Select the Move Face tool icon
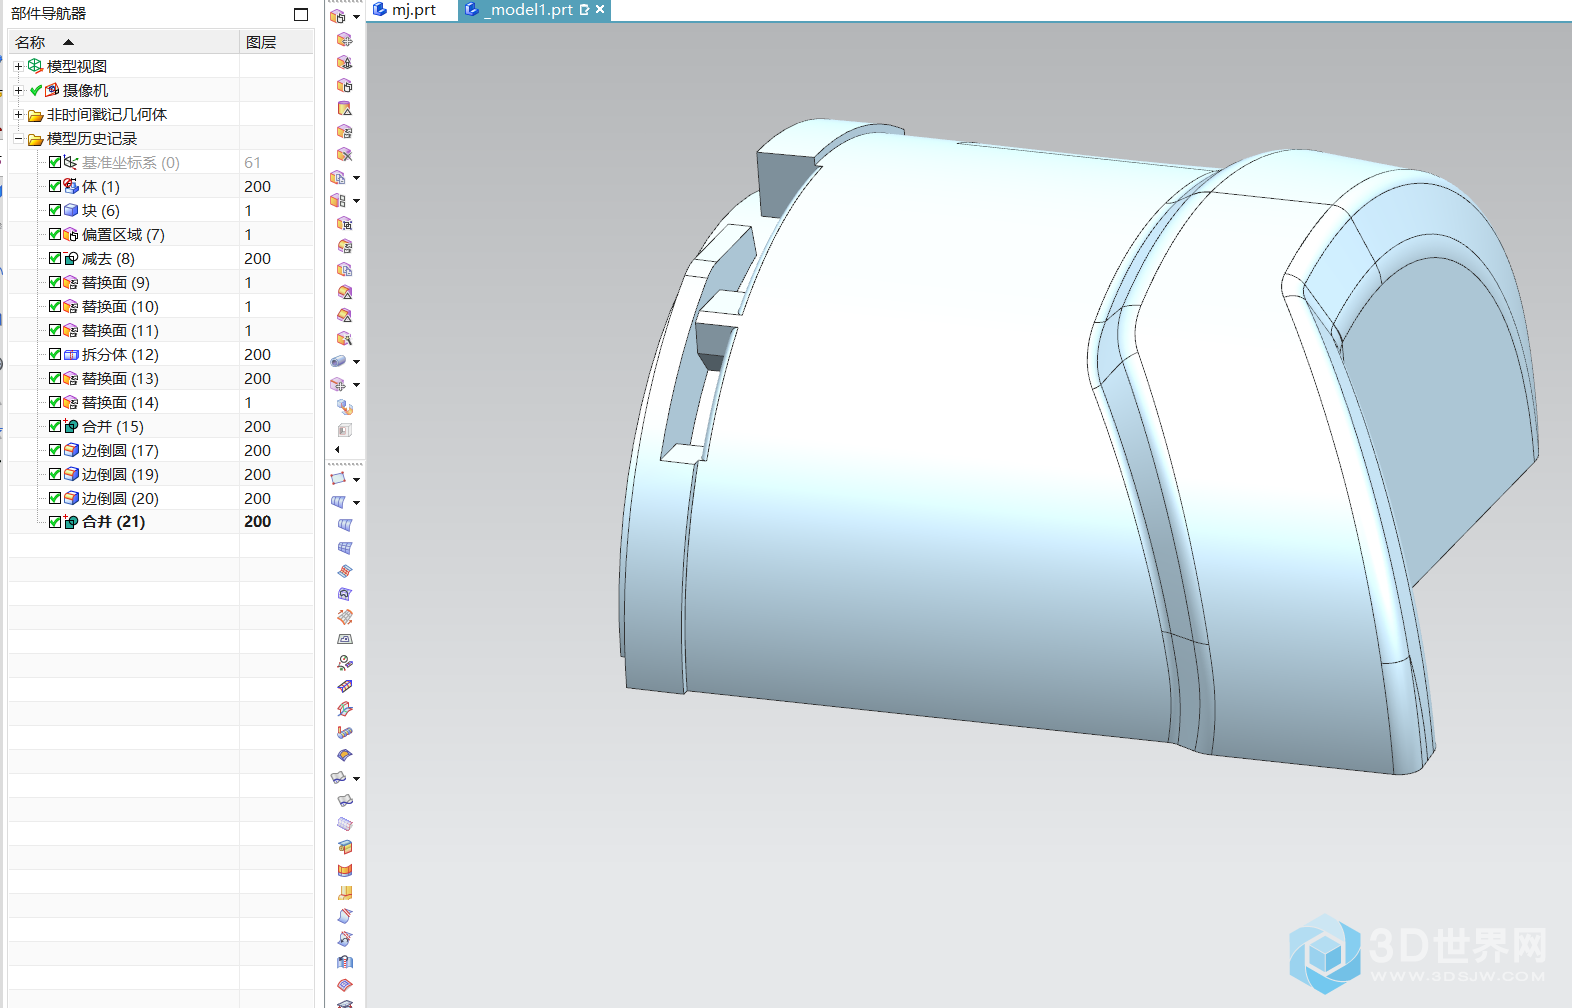 pyautogui.click(x=344, y=39)
